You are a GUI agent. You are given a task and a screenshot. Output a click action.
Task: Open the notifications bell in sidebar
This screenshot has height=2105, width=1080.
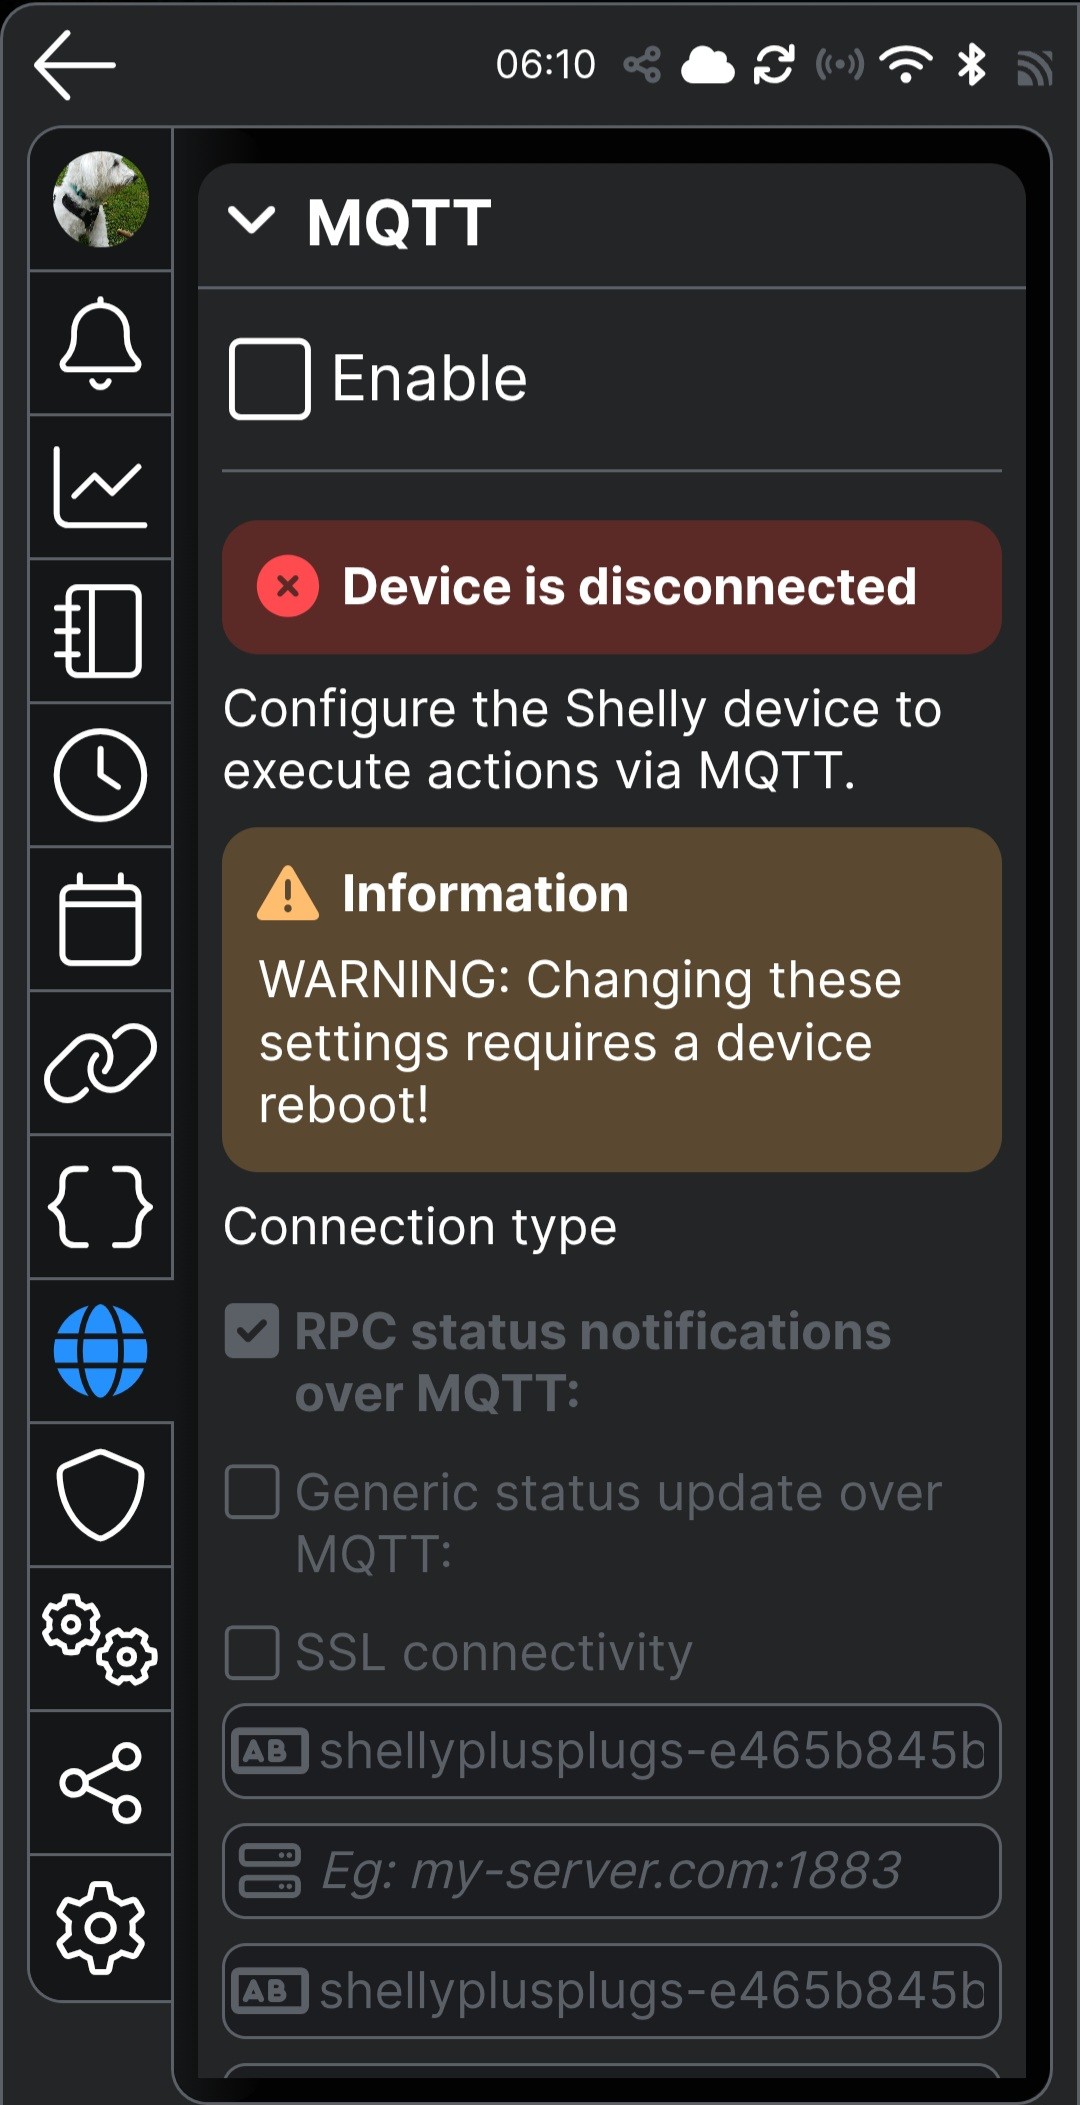pos(100,343)
